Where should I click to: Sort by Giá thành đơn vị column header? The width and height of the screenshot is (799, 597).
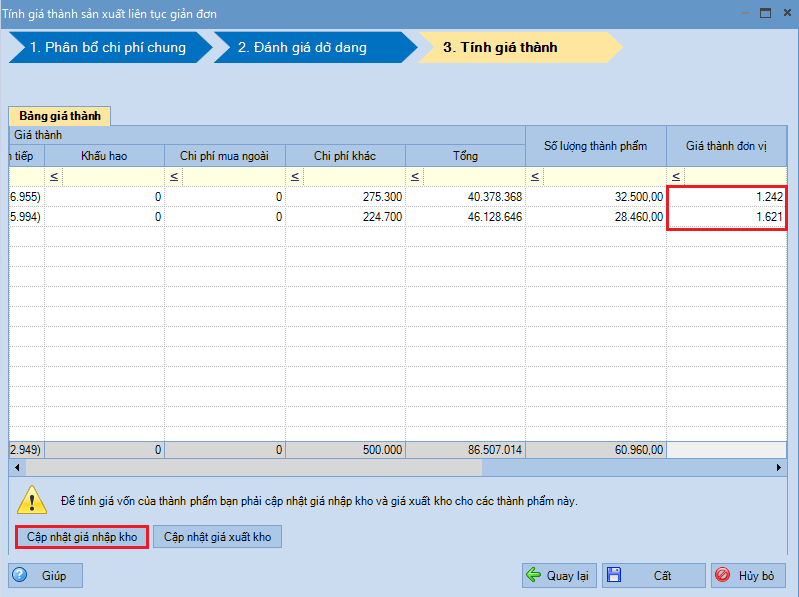pos(726,146)
